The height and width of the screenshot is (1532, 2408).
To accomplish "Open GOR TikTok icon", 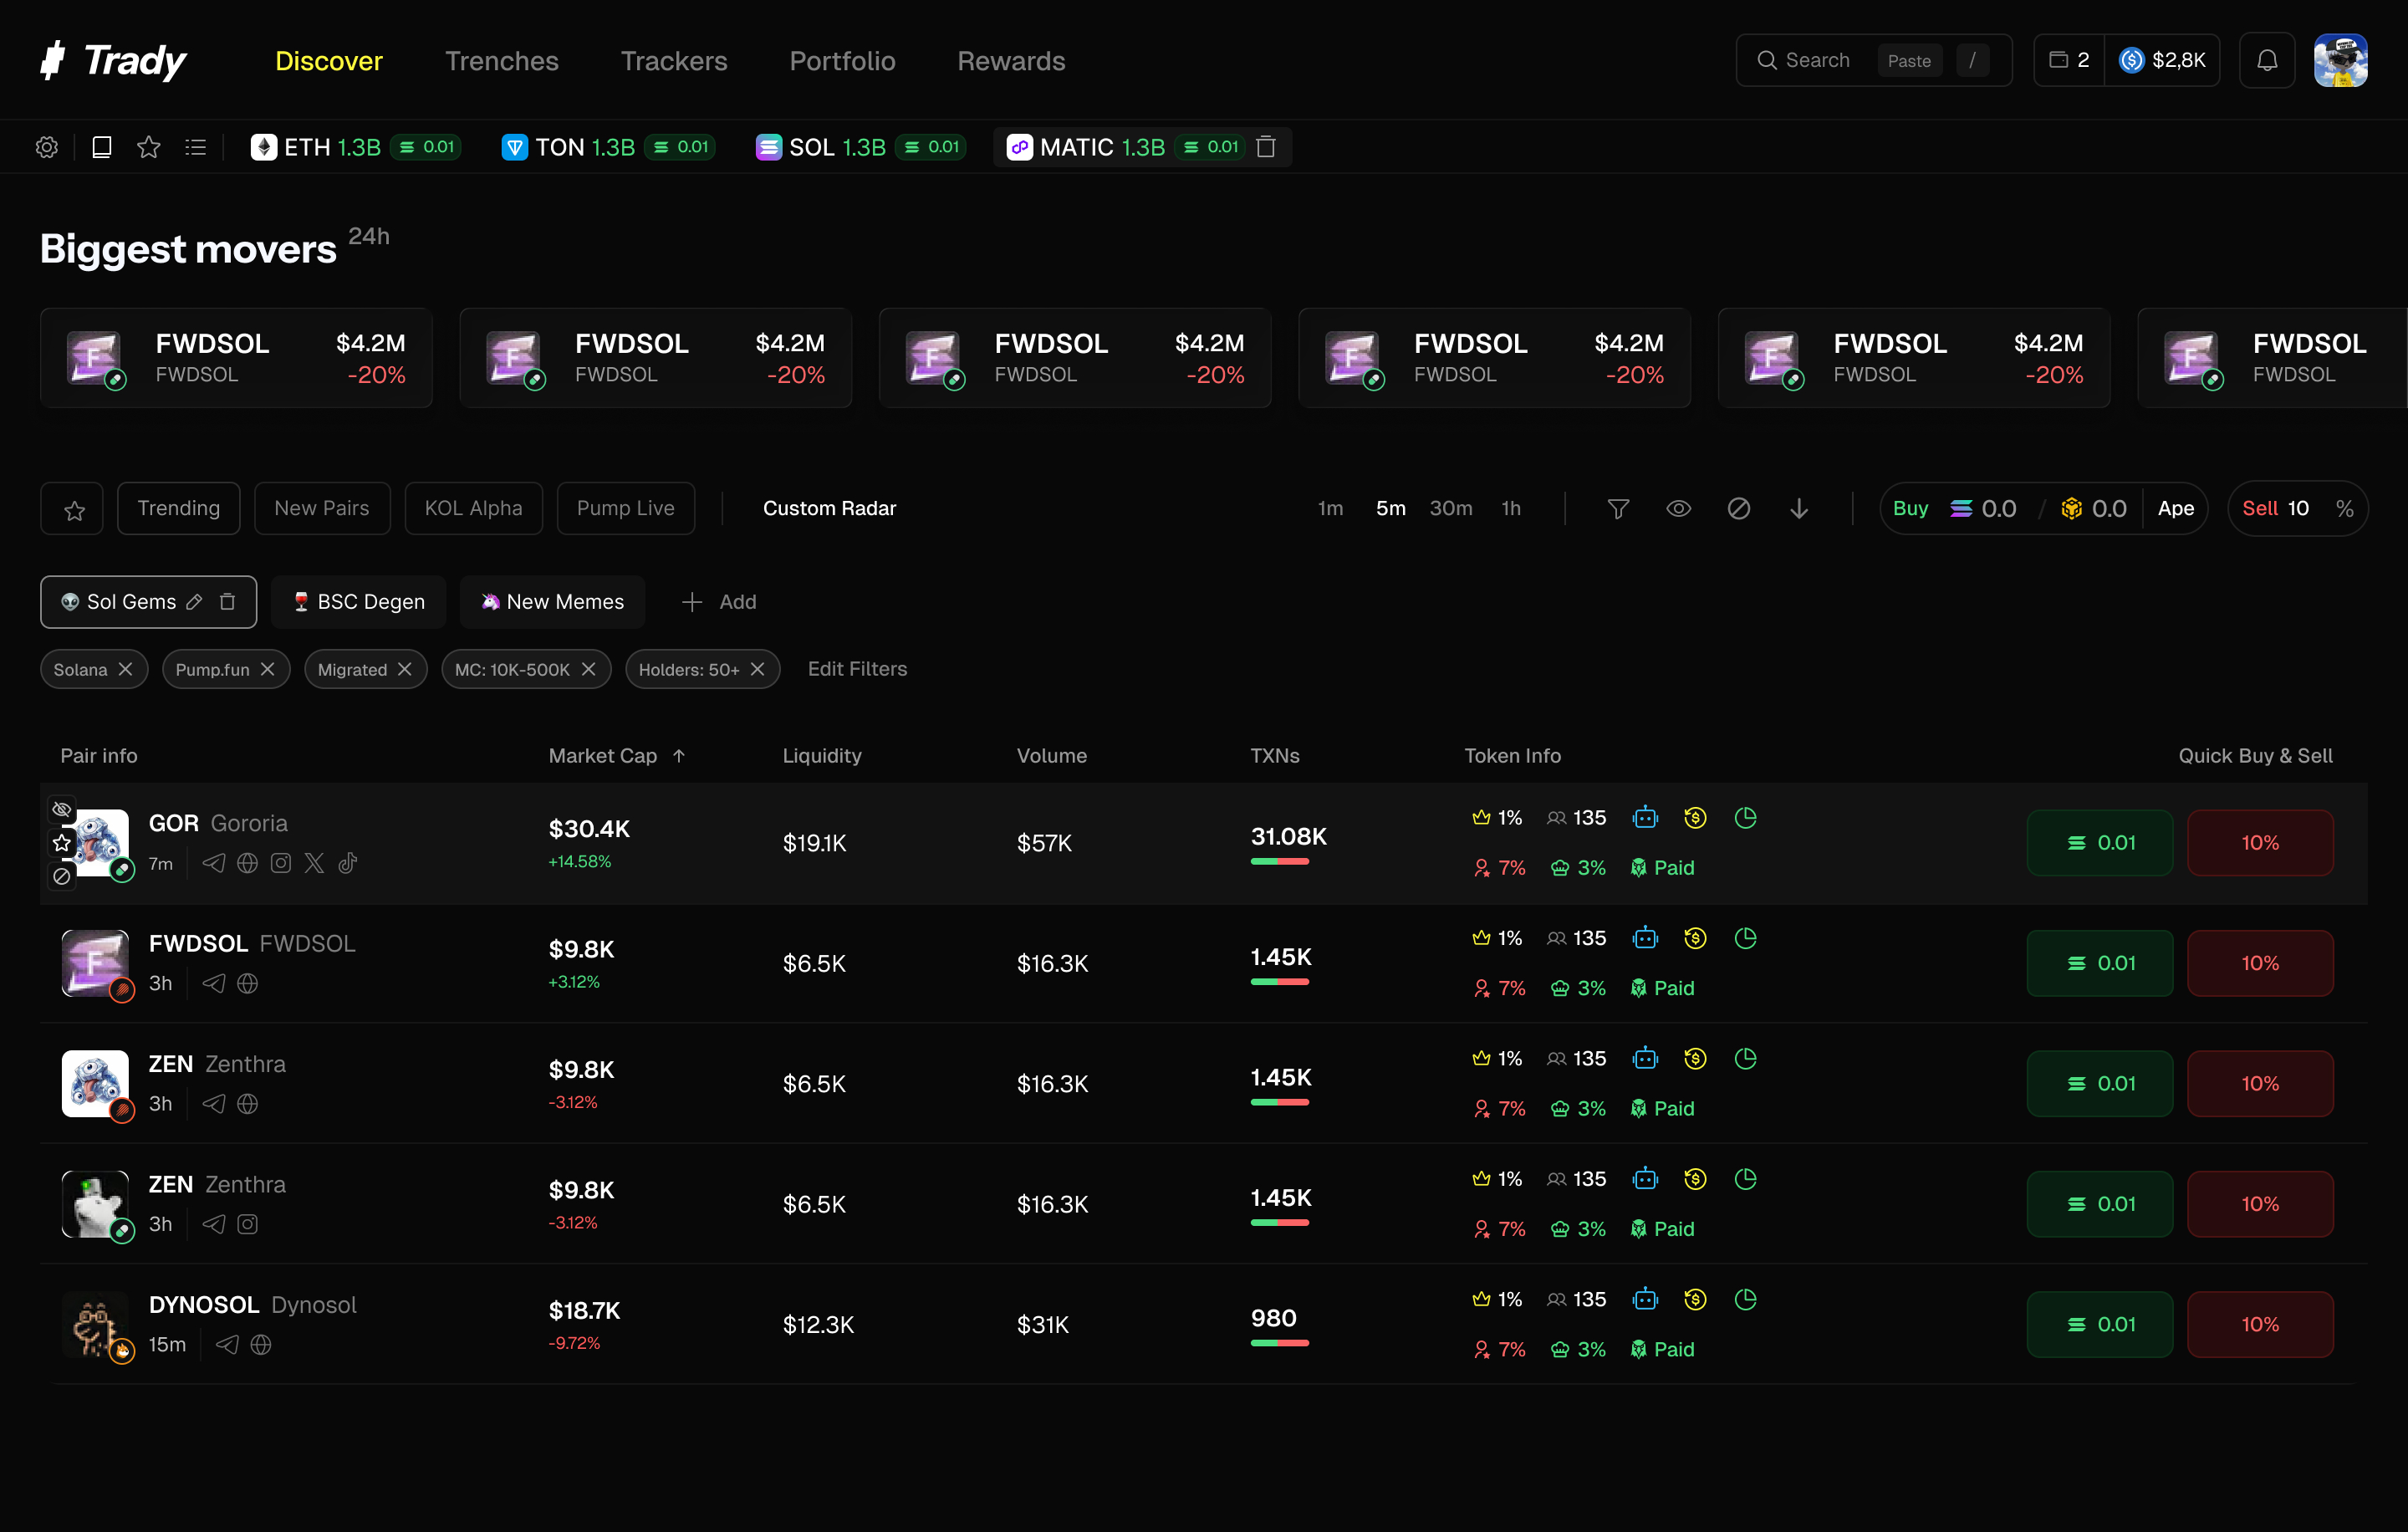I will (348, 863).
